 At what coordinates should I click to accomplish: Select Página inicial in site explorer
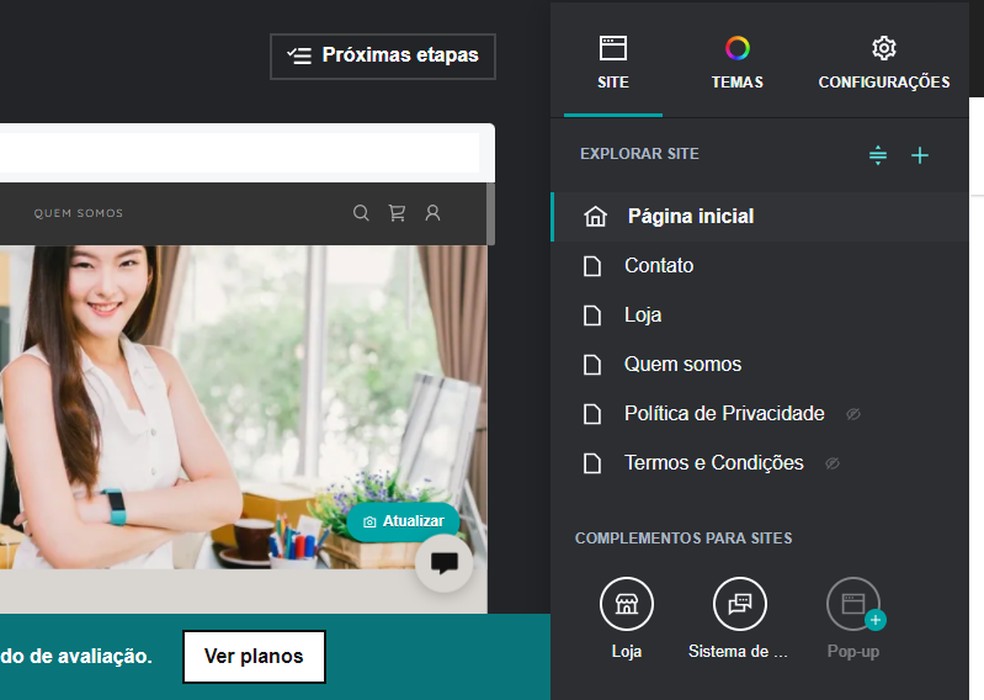pyautogui.click(x=690, y=216)
